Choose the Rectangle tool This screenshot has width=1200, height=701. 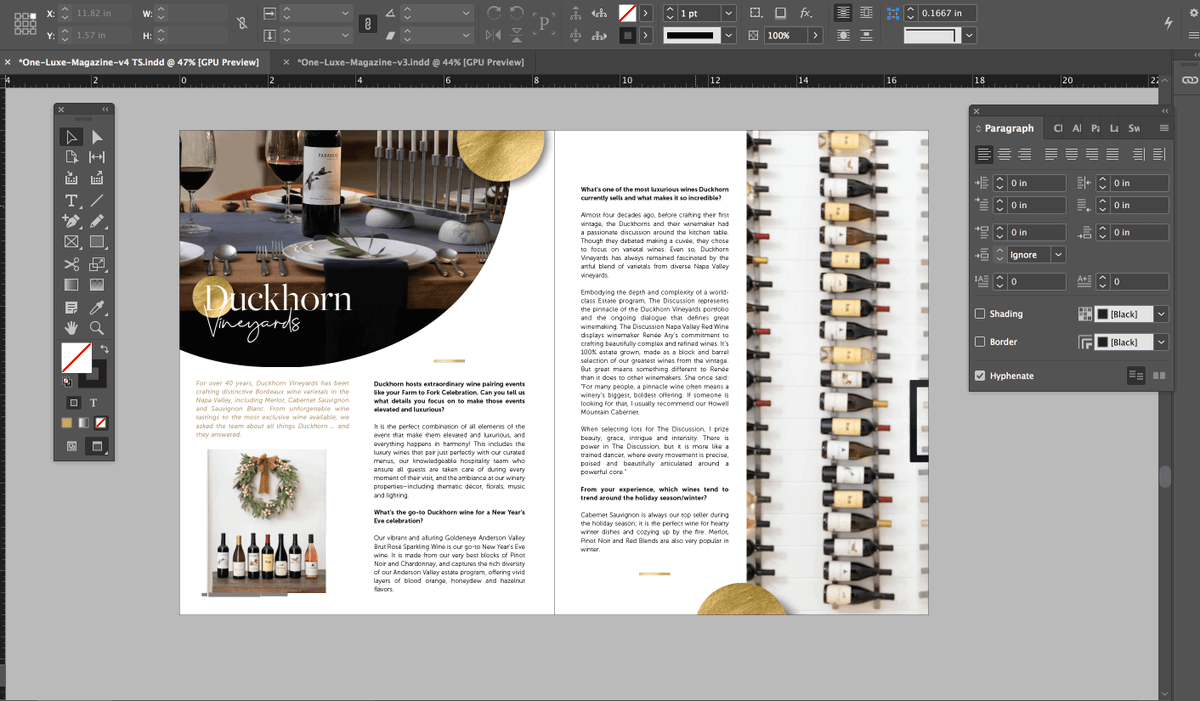click(97, 242)
